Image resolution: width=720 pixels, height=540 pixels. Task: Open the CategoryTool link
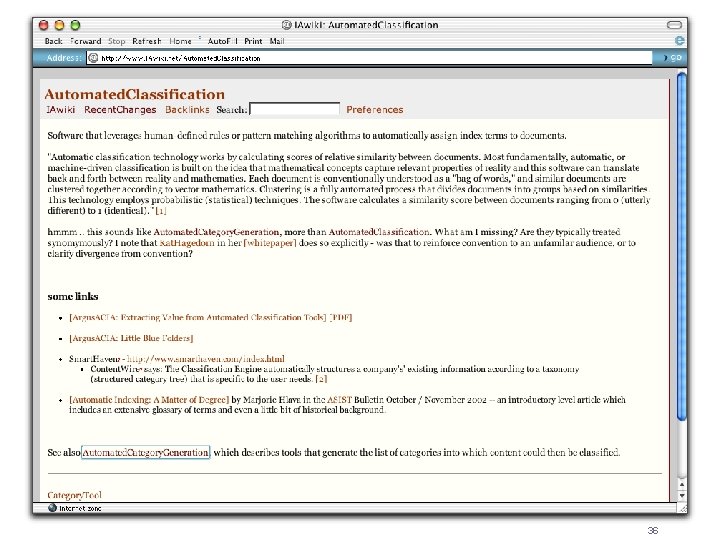pos(74,495)
